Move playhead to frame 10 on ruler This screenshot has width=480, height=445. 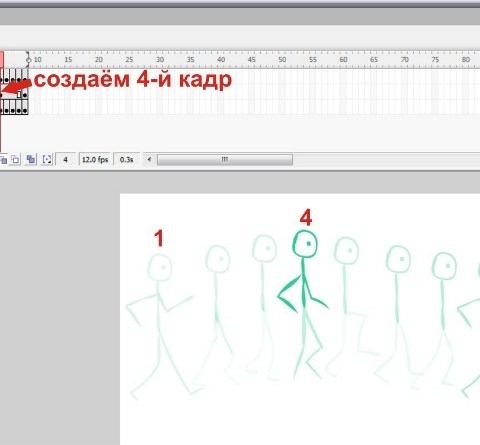(38, 60)
